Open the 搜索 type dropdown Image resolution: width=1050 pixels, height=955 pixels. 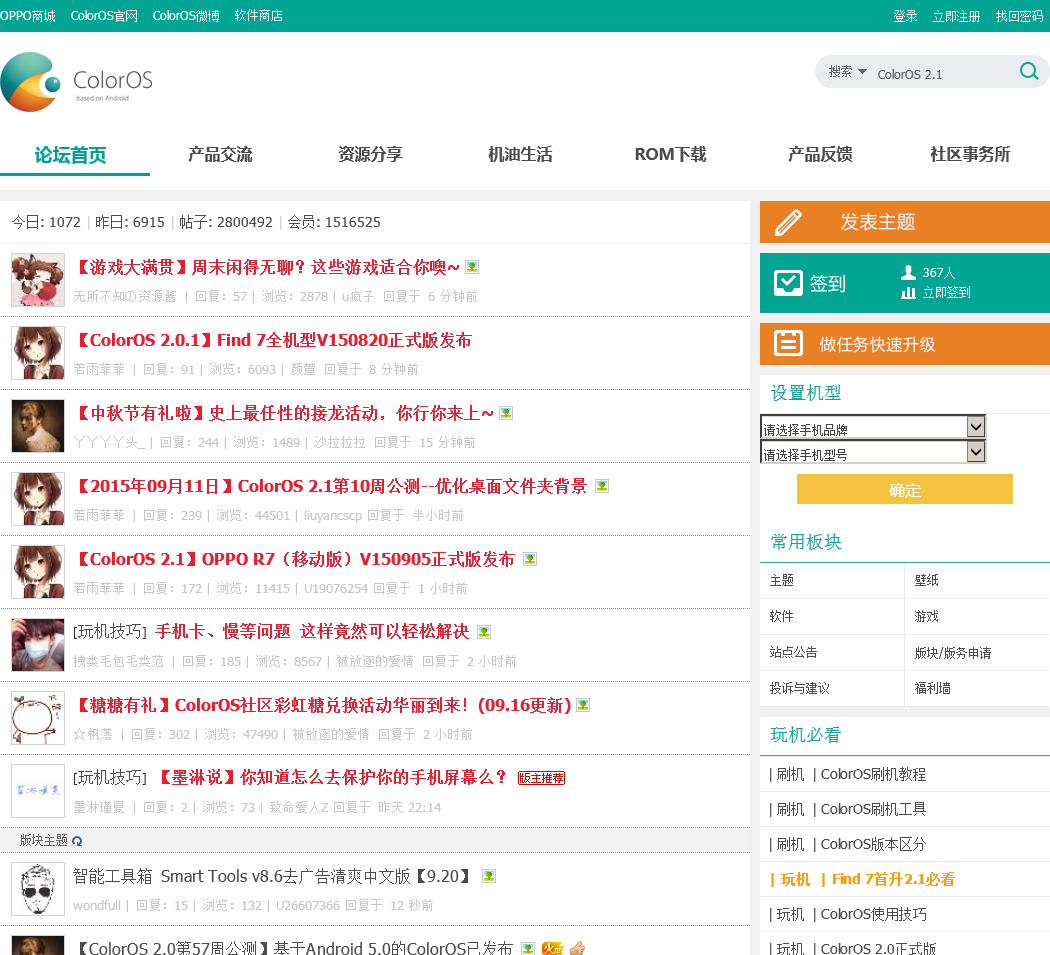847,72
